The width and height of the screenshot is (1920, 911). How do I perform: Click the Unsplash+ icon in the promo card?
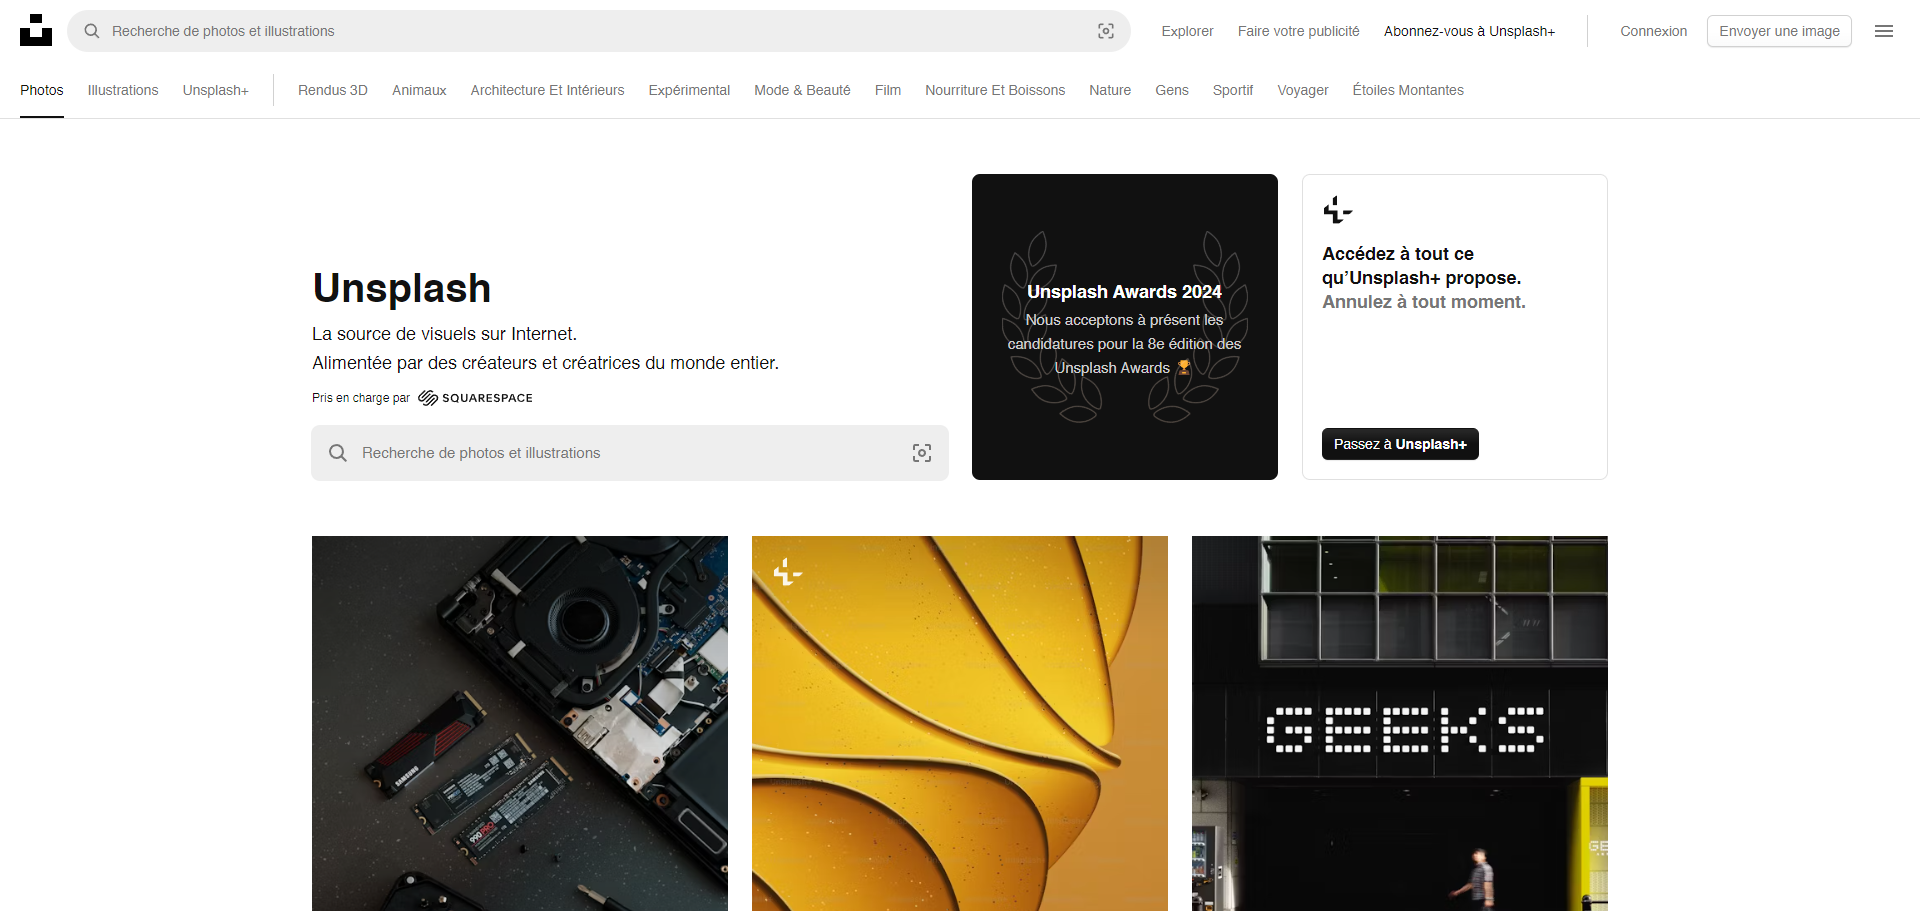click(1337, 210)
